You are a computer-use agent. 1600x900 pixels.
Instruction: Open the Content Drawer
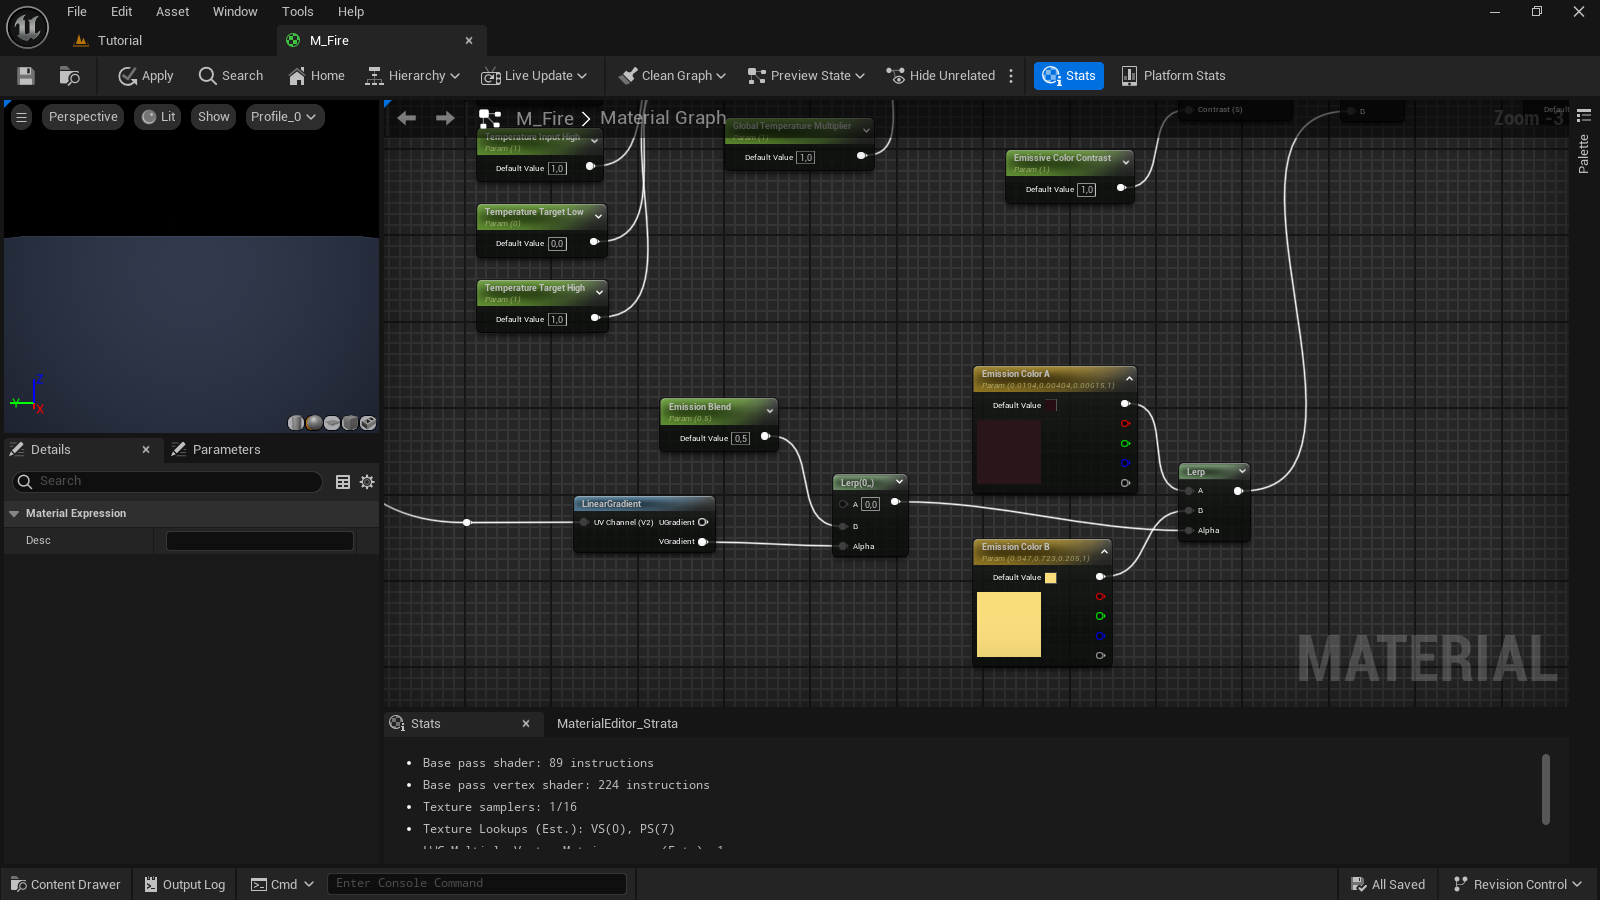(x=66, y=884)
